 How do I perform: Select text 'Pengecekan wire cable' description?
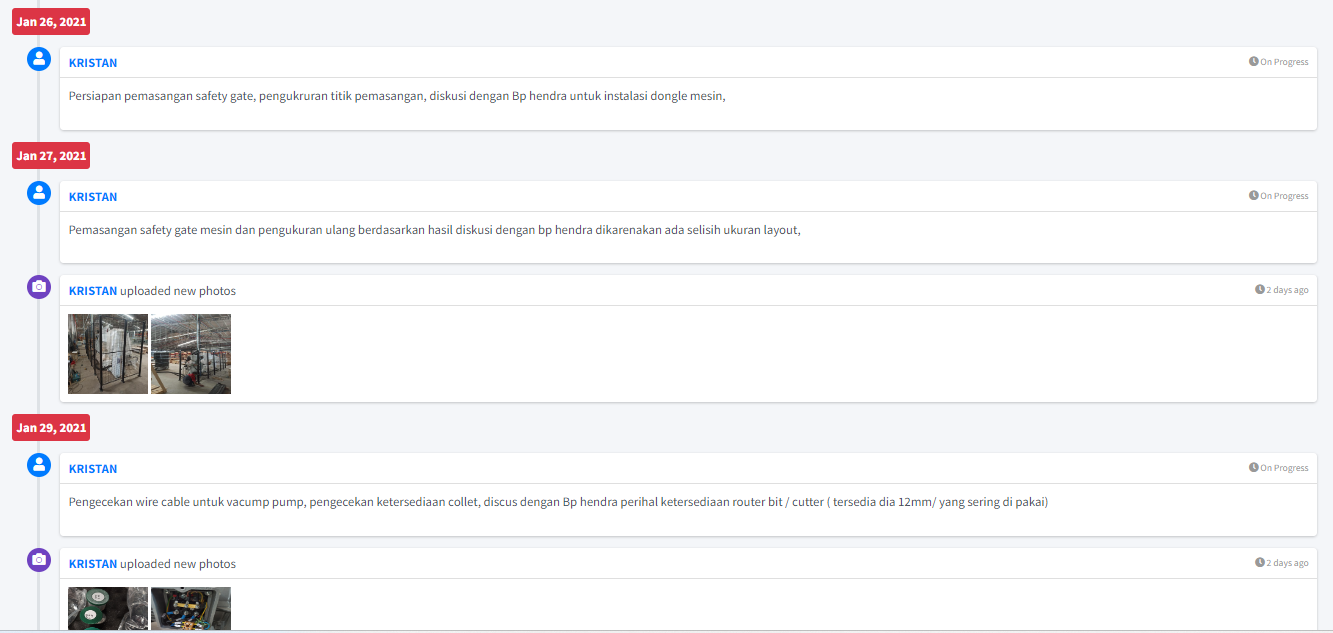tap(558, 503)
